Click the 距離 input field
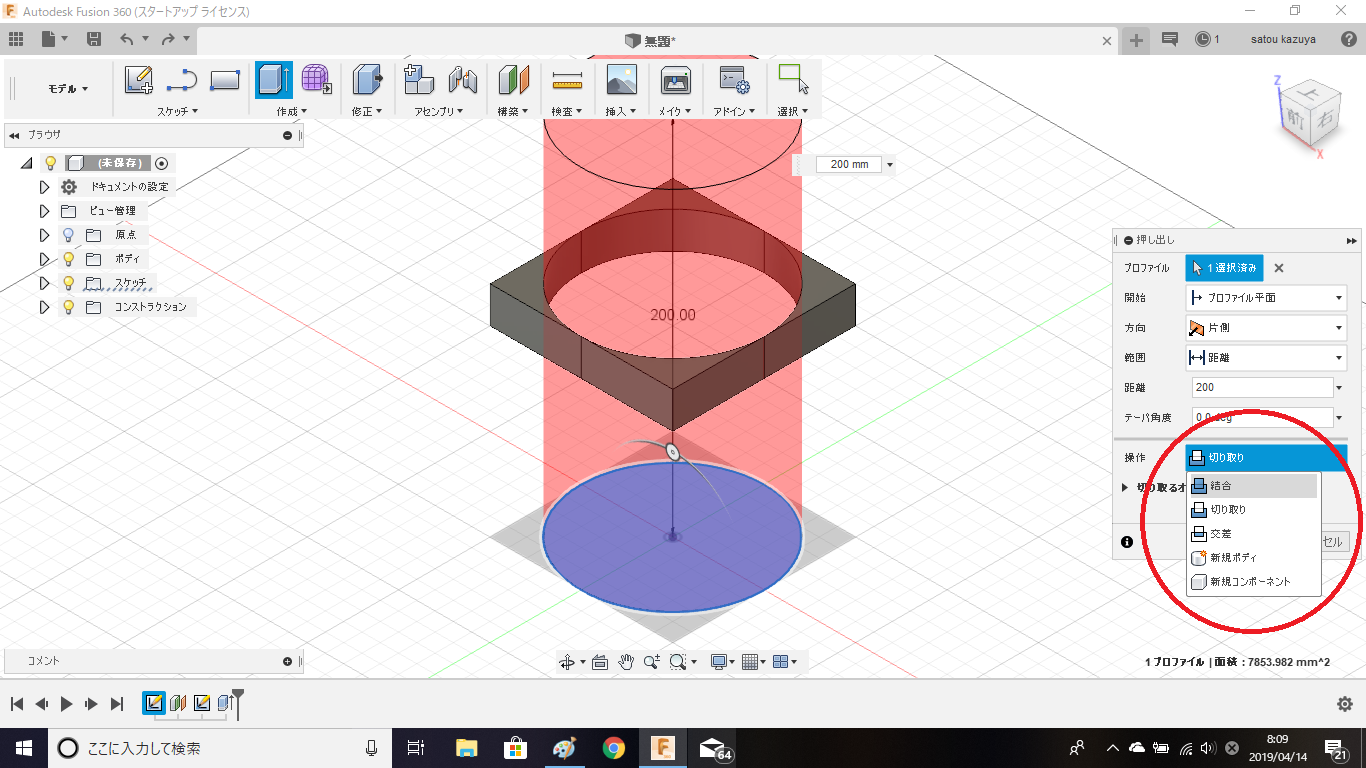 (x=1262, y=387)
